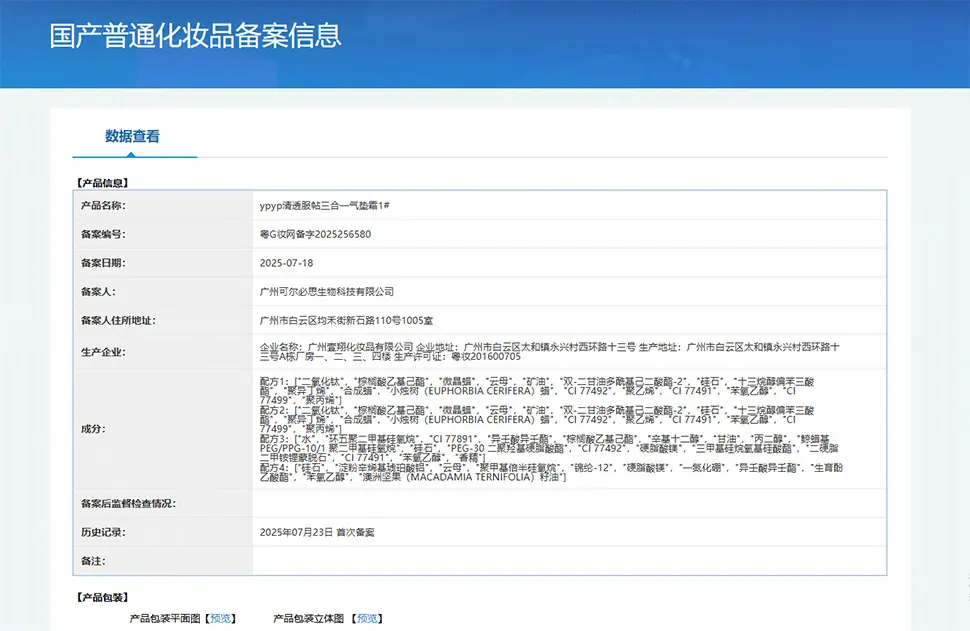Click the 备案后监督检查情况 row label
Viewport: 970px width, 631px height.
(x=128, y=503)
